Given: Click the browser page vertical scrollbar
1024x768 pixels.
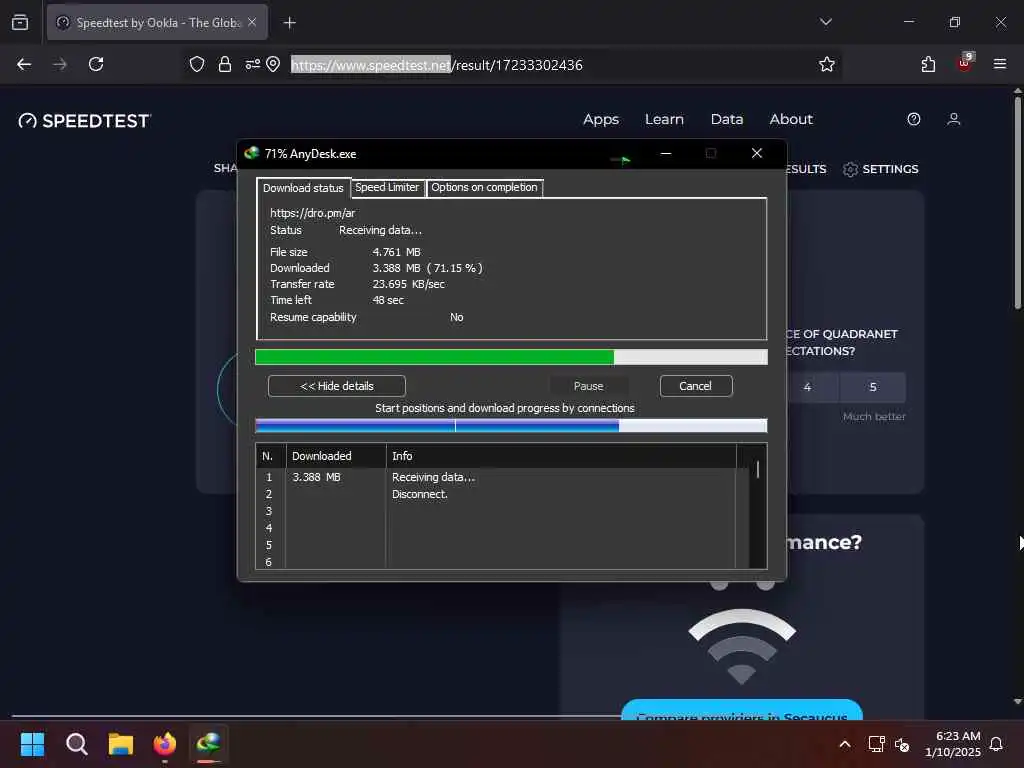Looking at the screenshot, I should 1017,202.
